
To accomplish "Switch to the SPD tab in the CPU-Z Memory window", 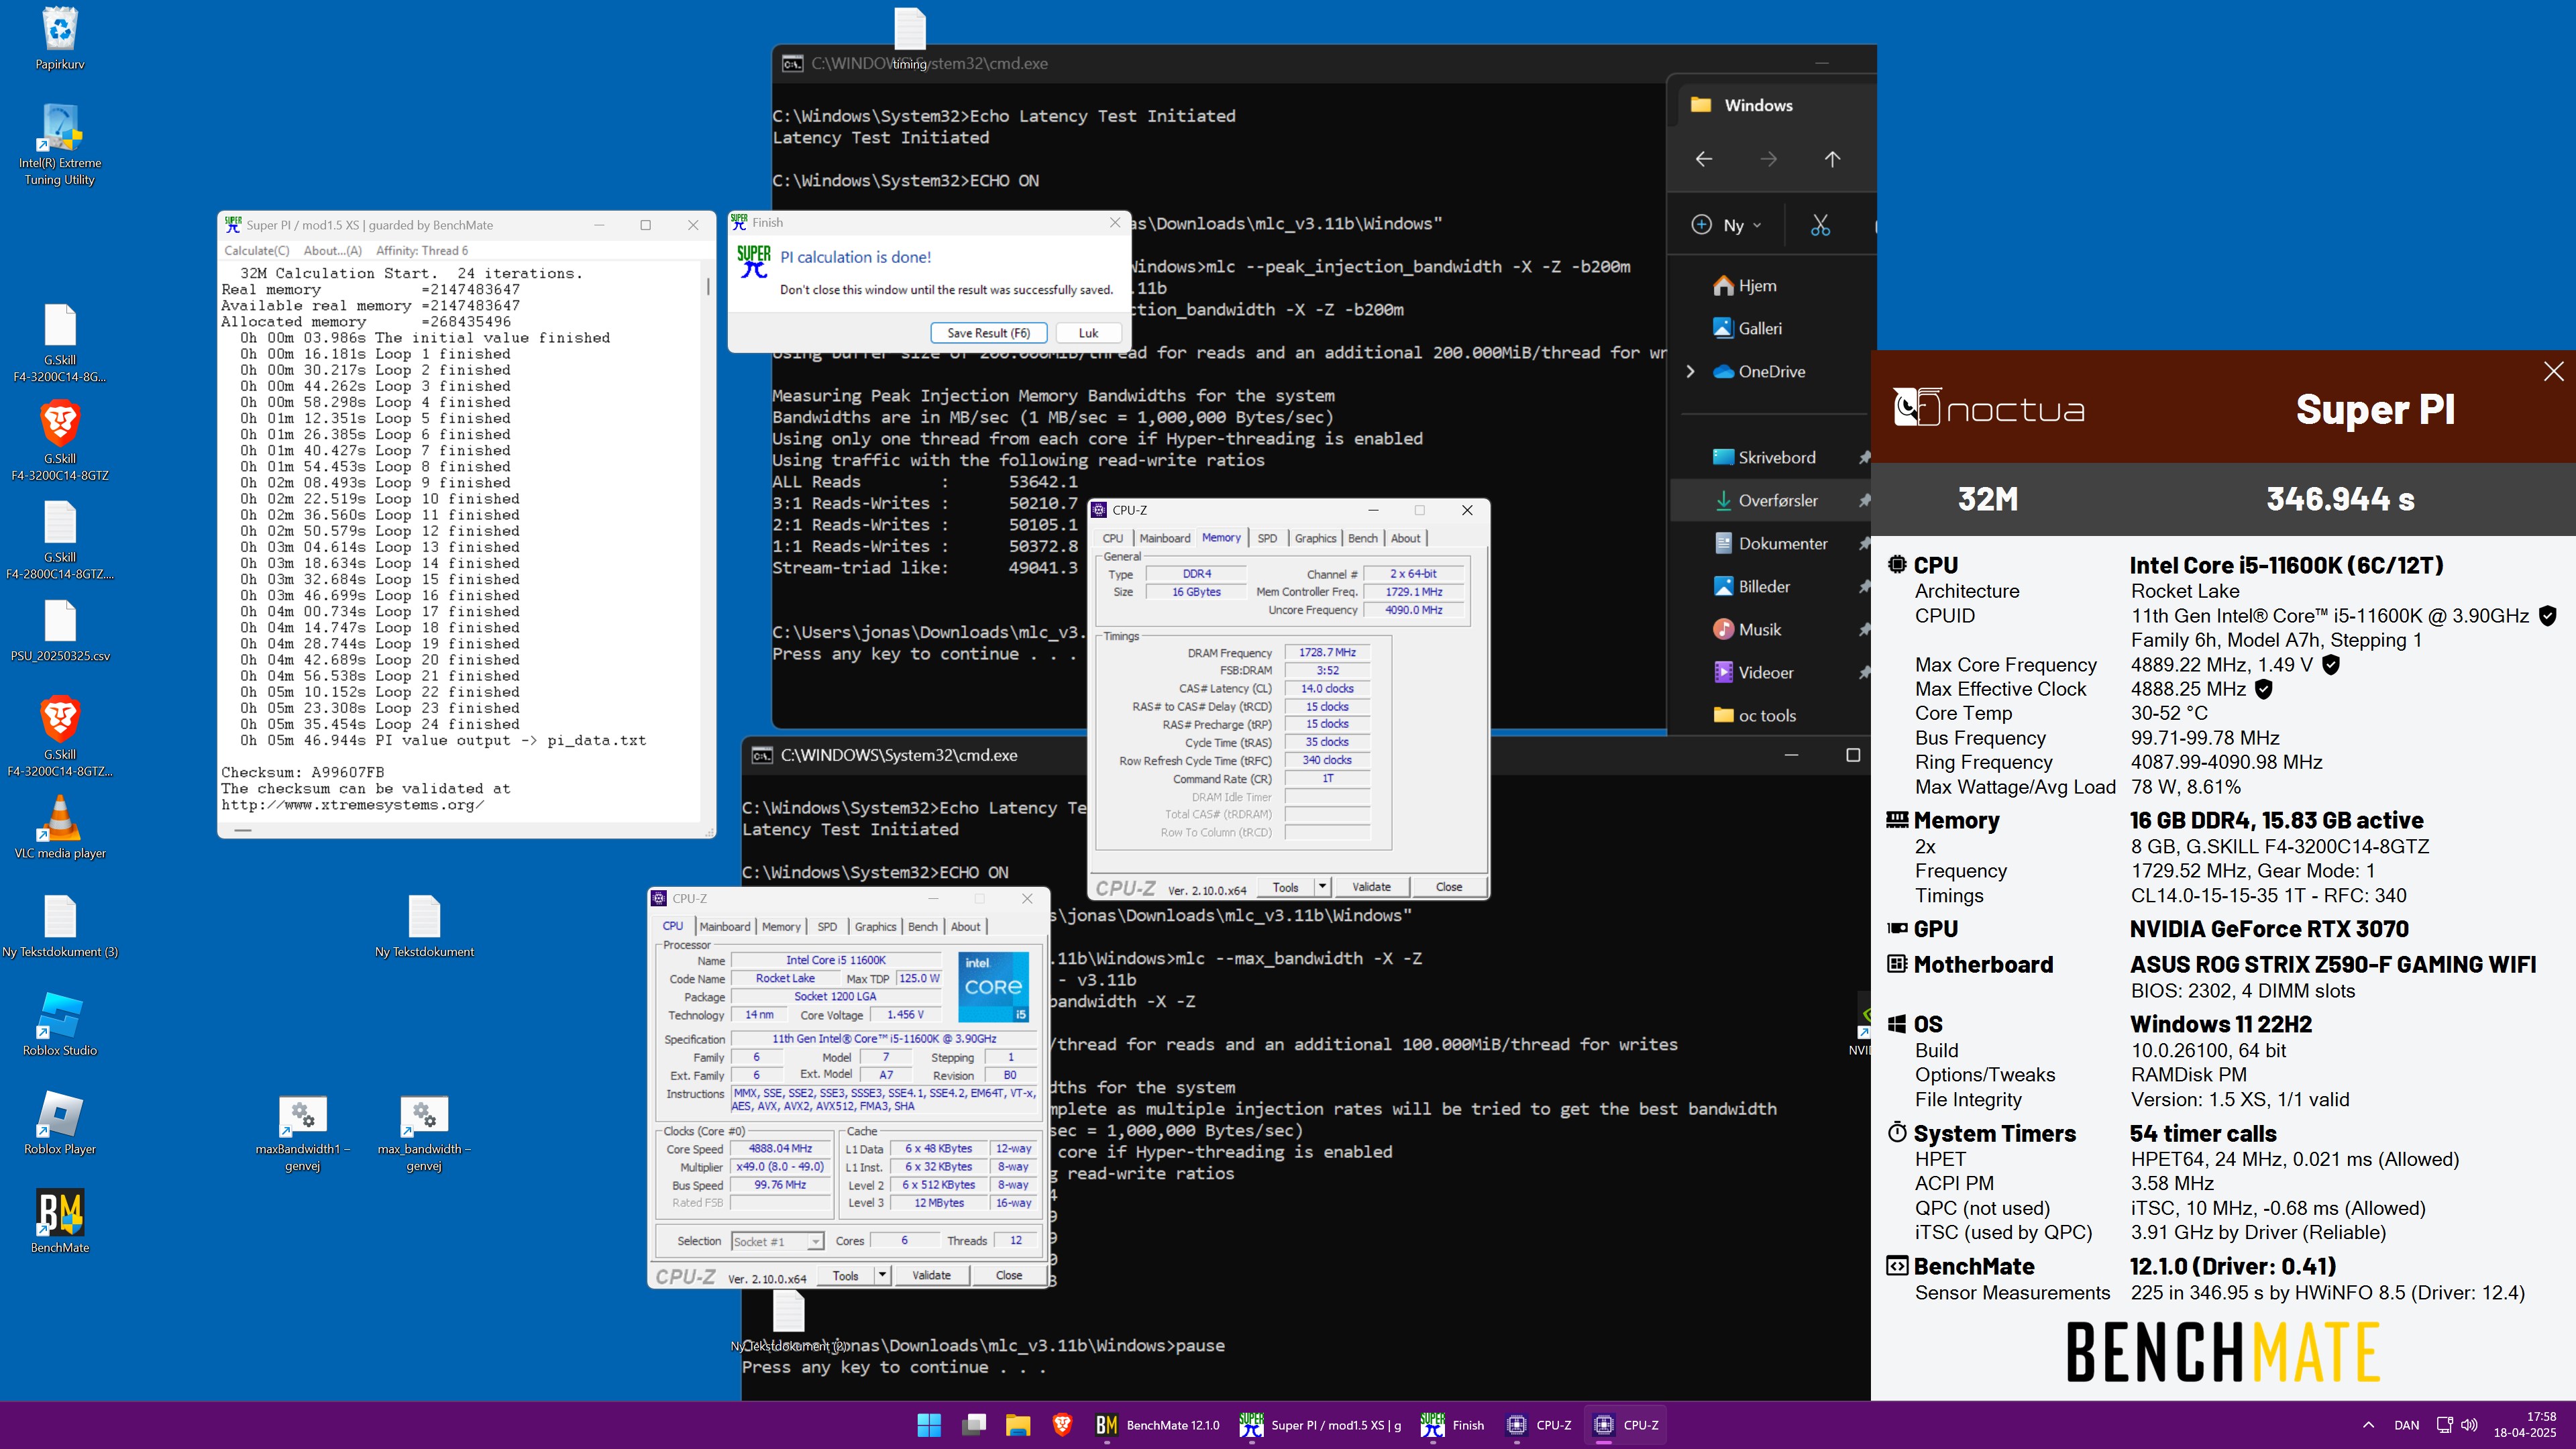I will [x=1267, y=538].
